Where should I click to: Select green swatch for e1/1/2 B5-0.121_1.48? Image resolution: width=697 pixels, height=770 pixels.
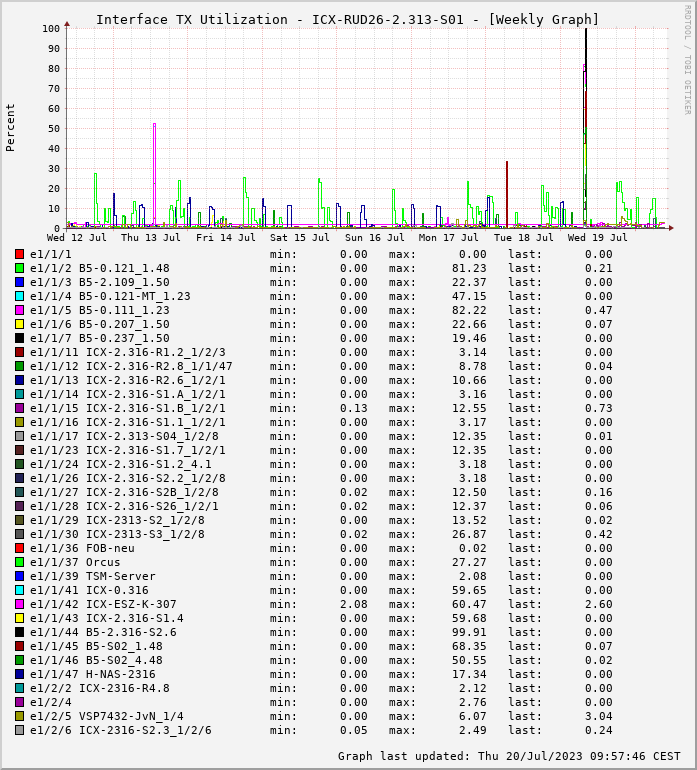click(x=19, y=268)
